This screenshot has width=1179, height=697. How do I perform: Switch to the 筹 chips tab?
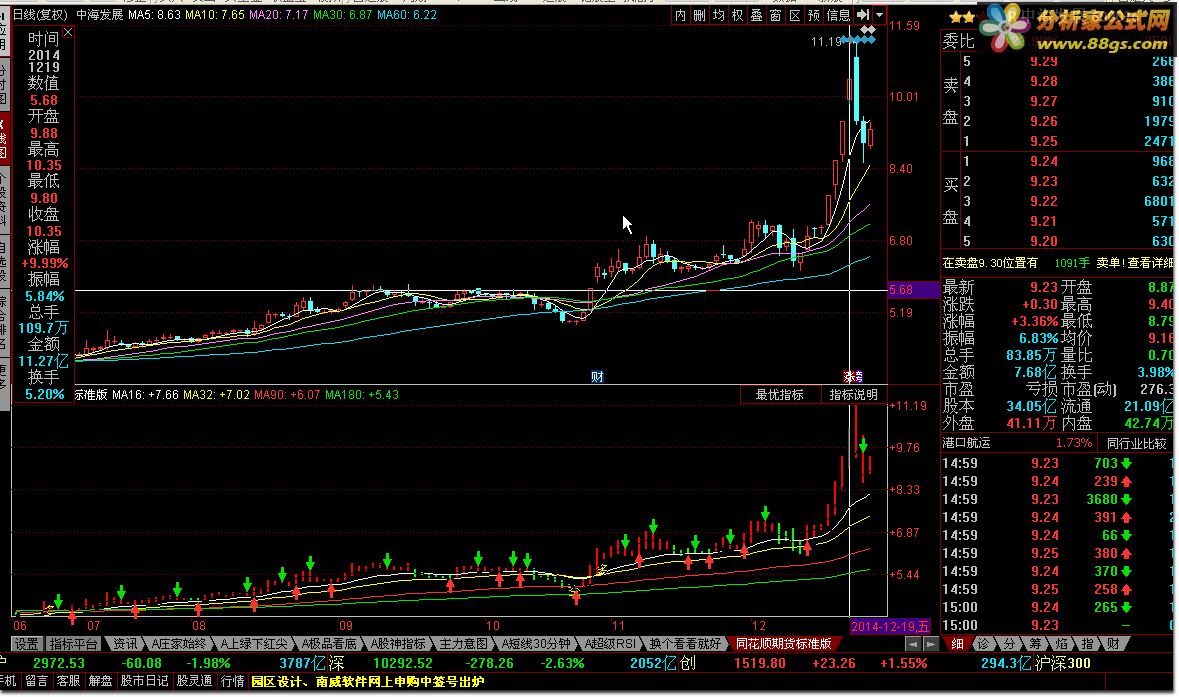1035,644
